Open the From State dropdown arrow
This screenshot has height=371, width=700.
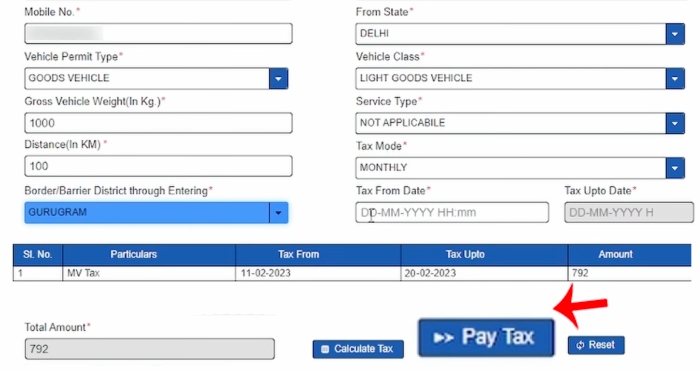click(x=675, y=34)
